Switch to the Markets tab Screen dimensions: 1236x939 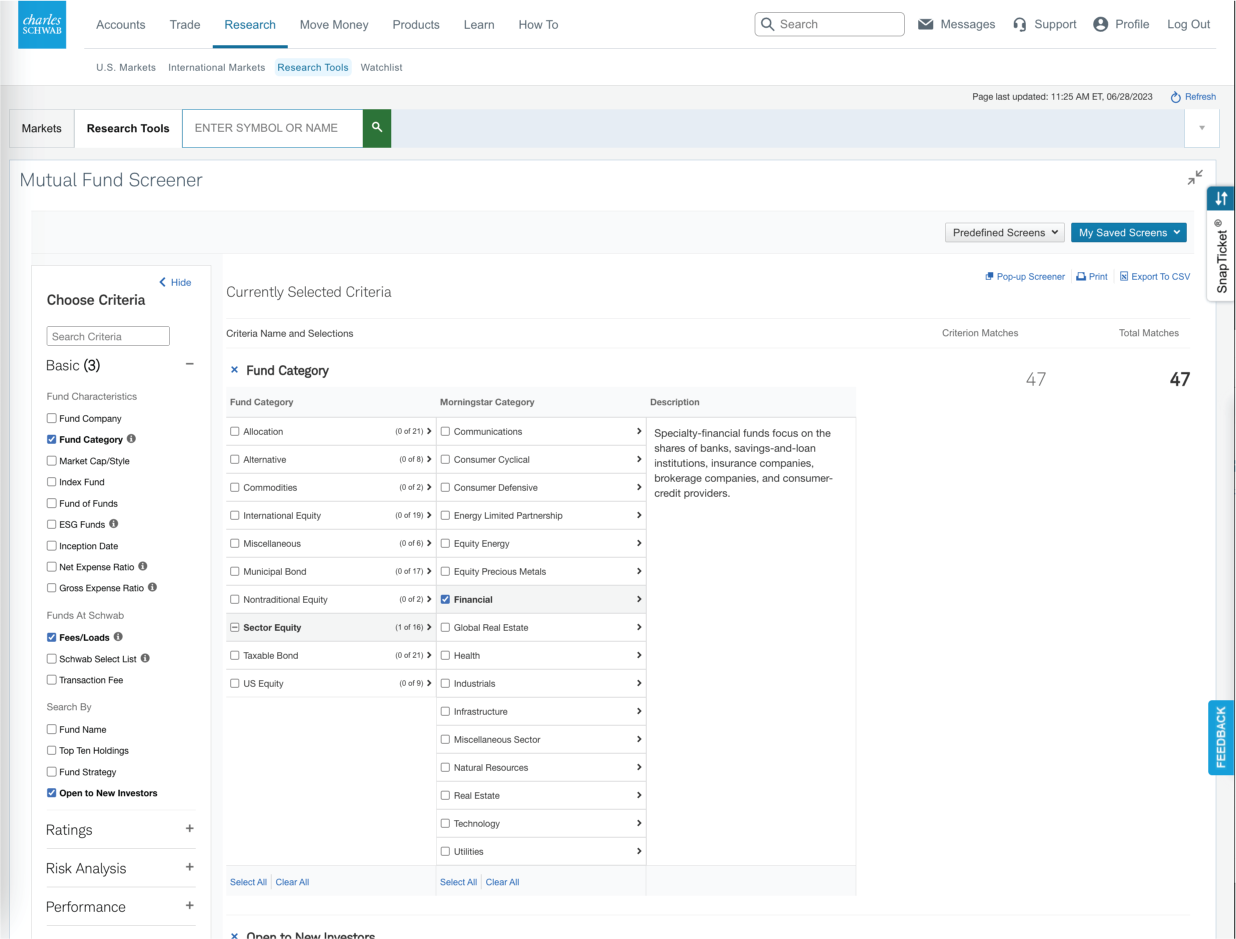click(x=42, y=128)
